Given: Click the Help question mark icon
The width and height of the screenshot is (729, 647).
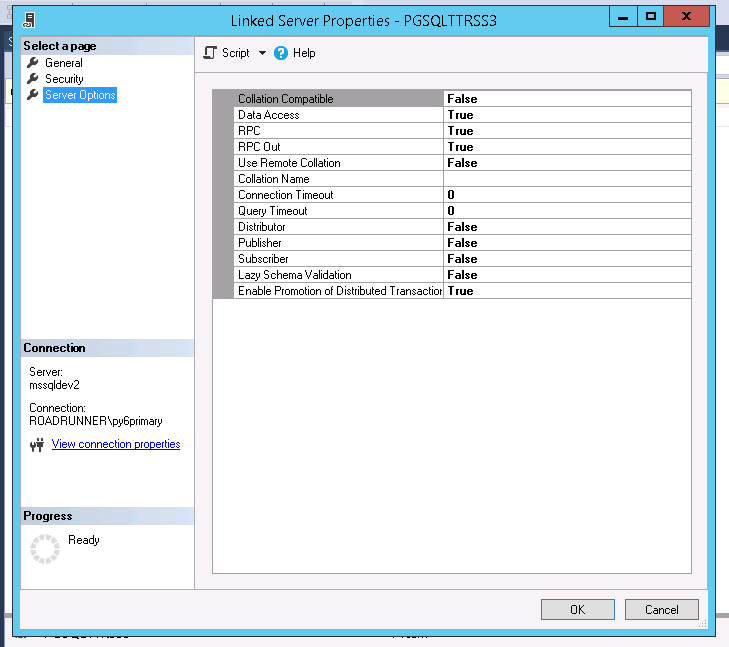Looking at the screenshot, I should coord(281,53).
